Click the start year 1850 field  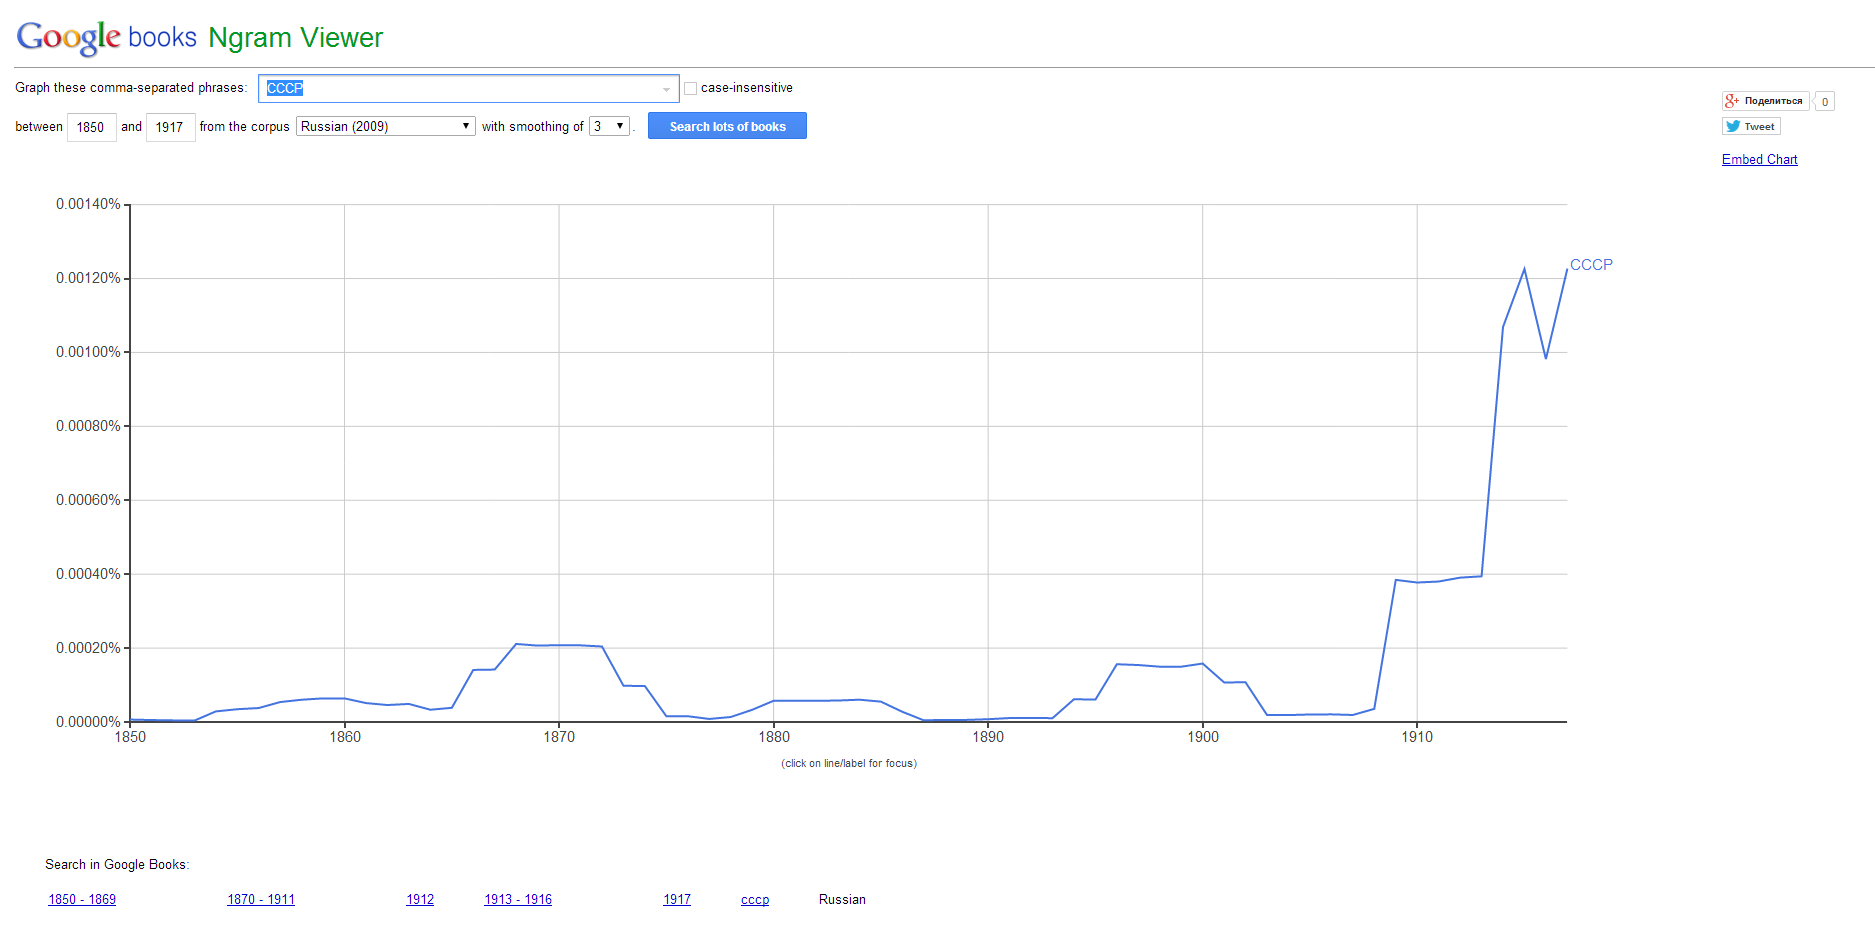coord(91,127)
